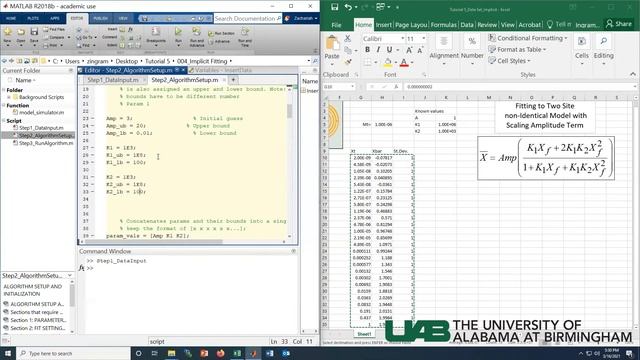This screenshot has height=360, width=640.
Task: Click Sheet1 tab in Excel
Action: tap(364, 334)
